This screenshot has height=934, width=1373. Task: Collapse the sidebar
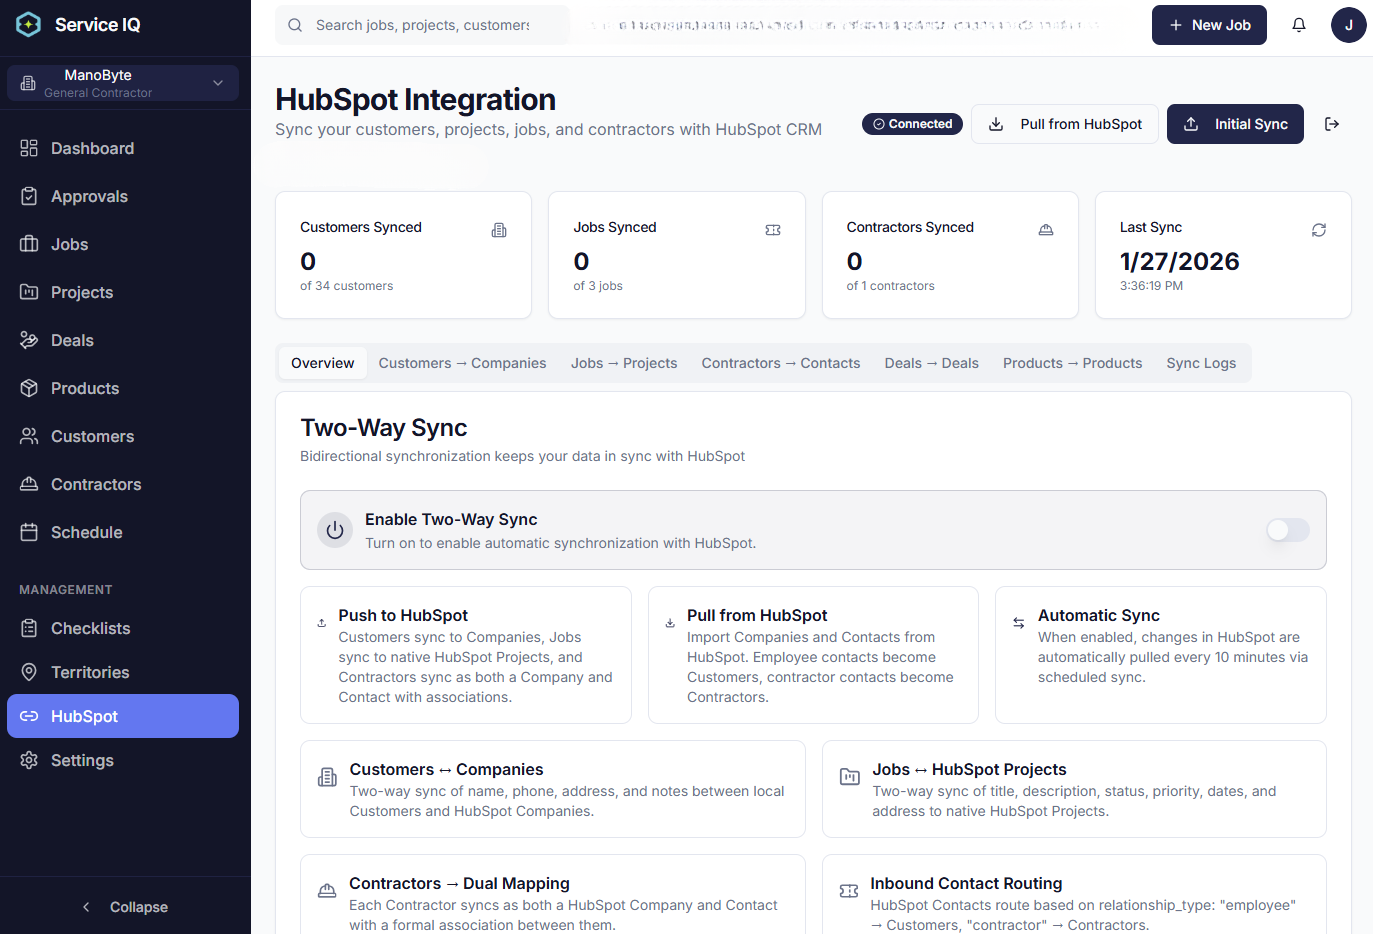click(125, 907)
